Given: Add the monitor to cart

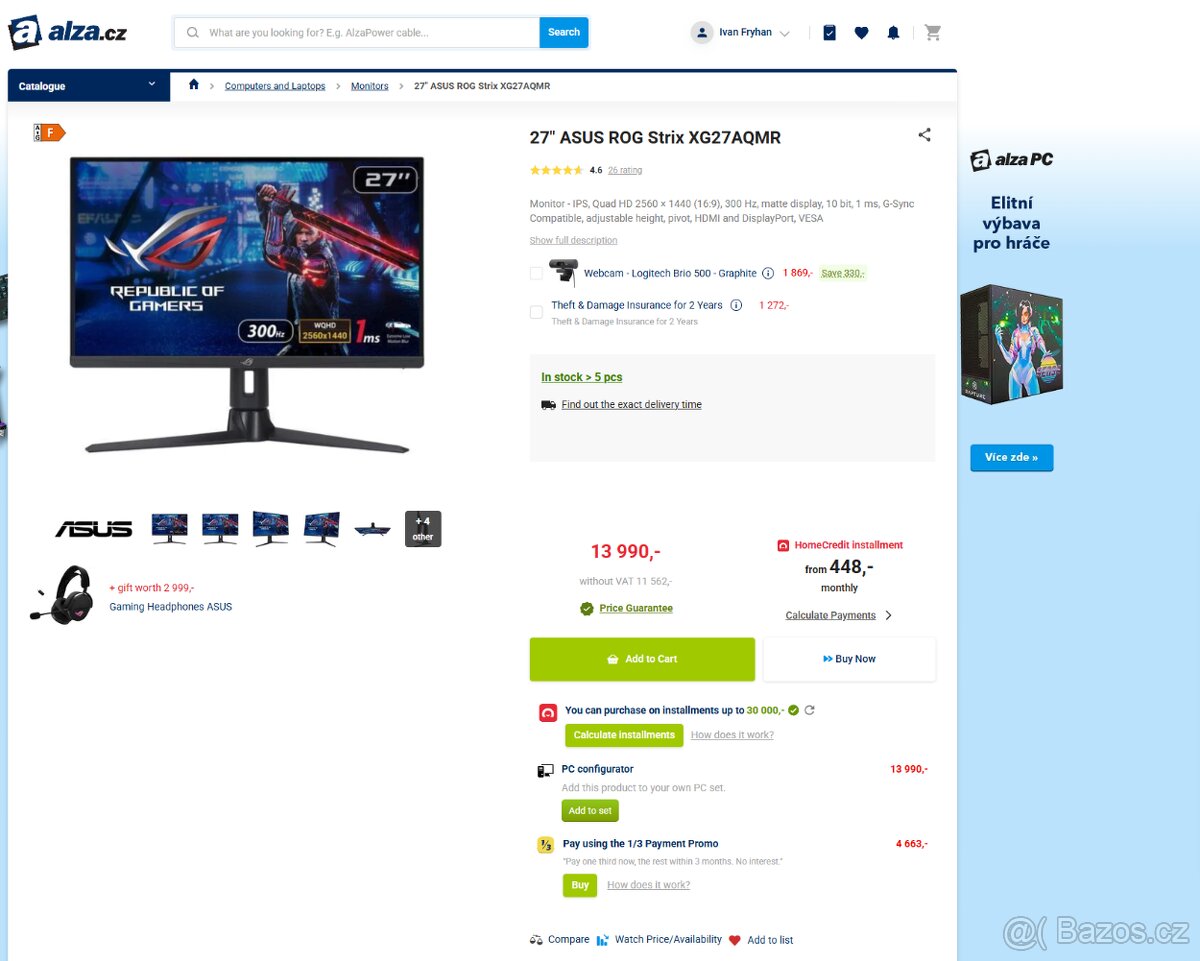Looking at the screenshot, I should point(642,659).
